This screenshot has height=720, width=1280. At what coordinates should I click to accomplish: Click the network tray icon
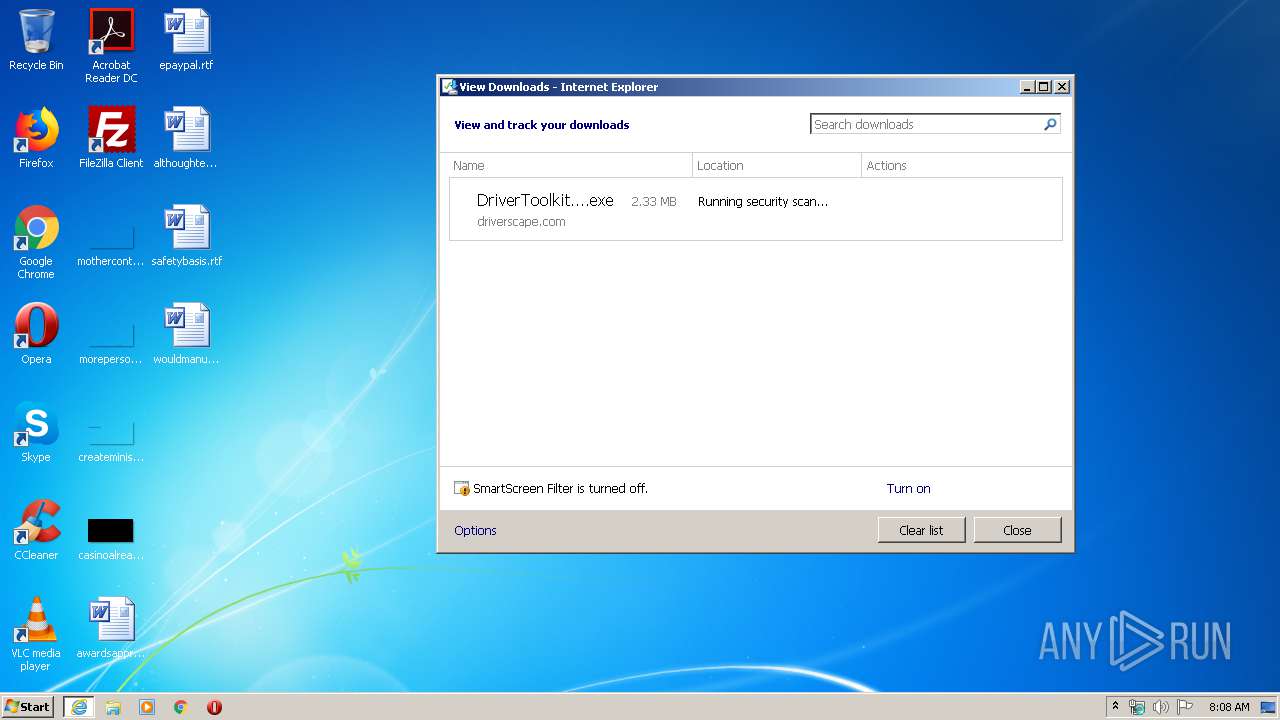(1137, 707)
